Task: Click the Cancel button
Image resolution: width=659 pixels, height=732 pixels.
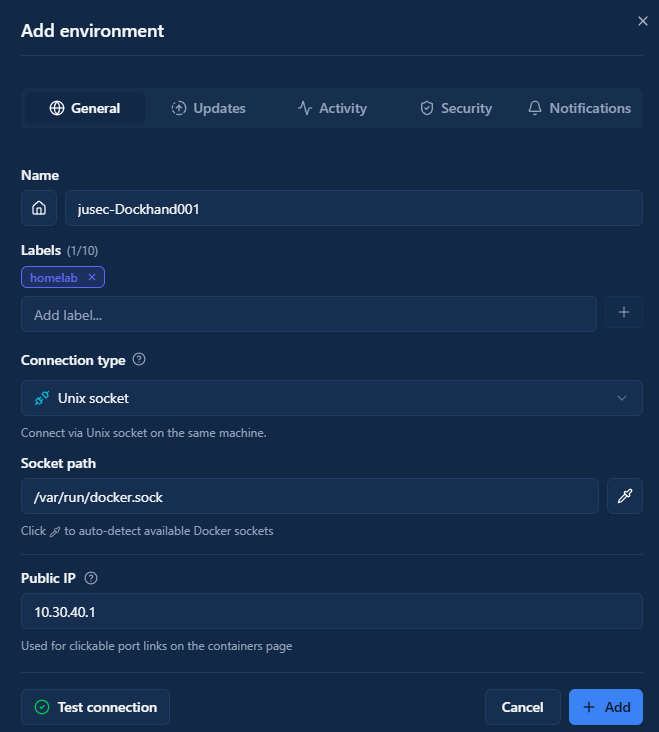Action: [x=522, y=707]
